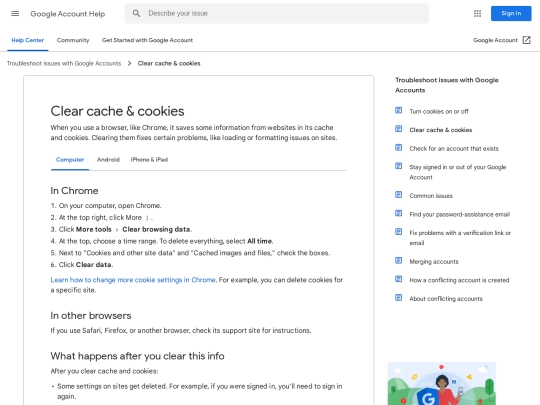Open the Common issues article

click(431, 196)
